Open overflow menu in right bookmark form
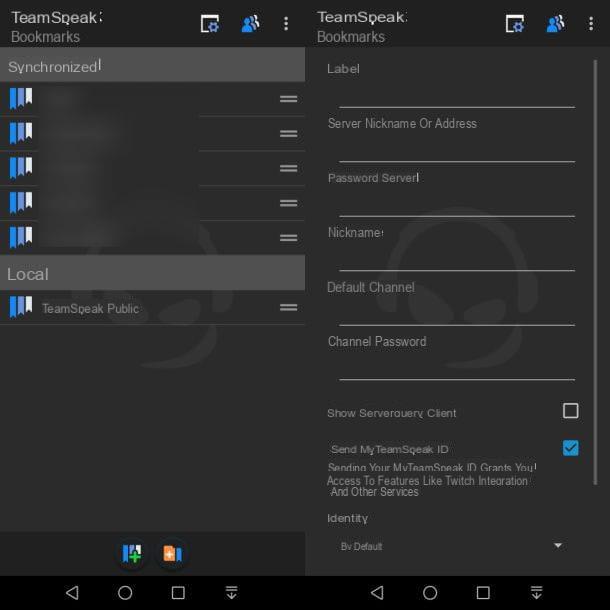This screenshot has height=610, width=610. [x=591, y=24]
